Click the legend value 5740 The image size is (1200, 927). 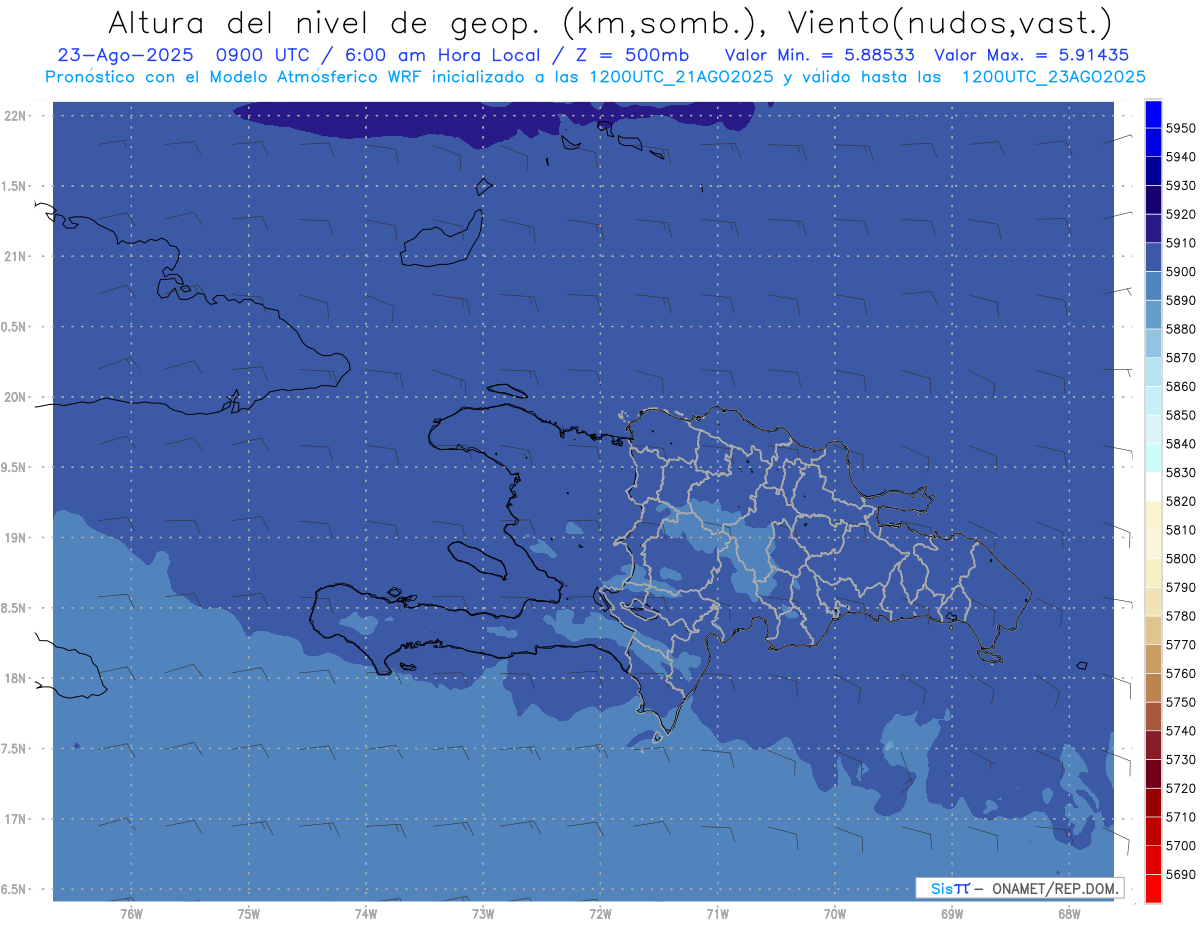(x=1180, y=731)
